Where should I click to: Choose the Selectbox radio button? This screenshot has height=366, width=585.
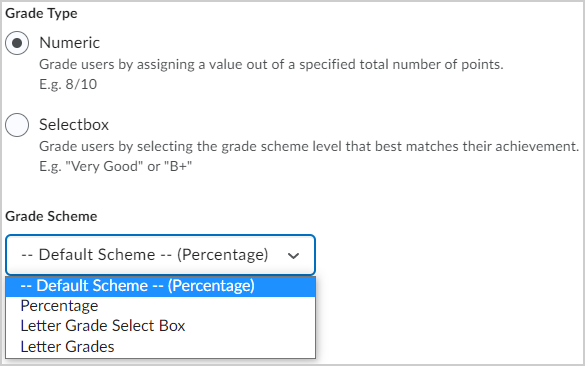(x=17, y=125)
